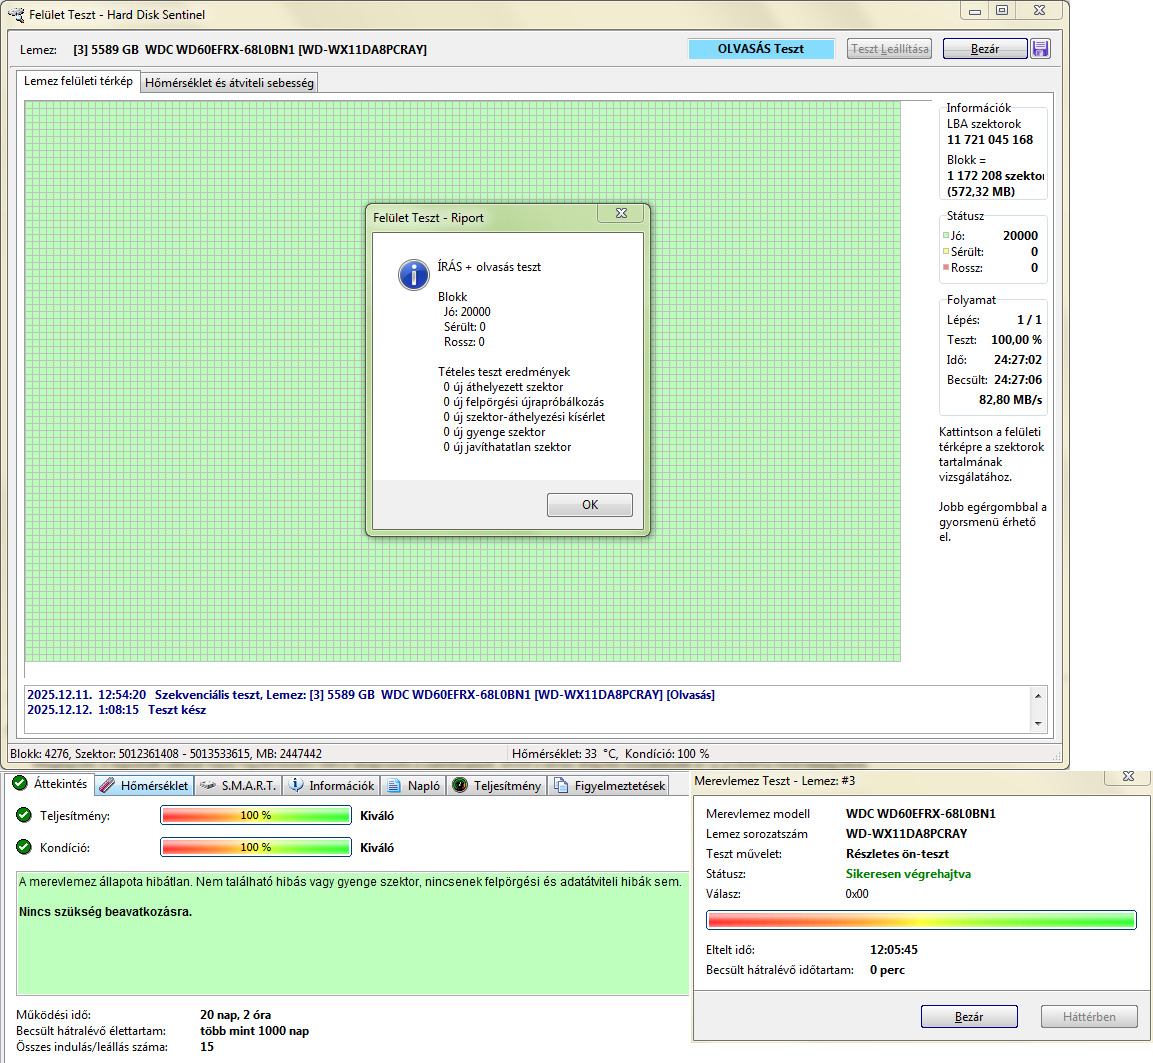This screenshot has width=1153, height=1063.
Task: Click the Hard Disk Sentinel title bar icon
Action: pos(16,15)
